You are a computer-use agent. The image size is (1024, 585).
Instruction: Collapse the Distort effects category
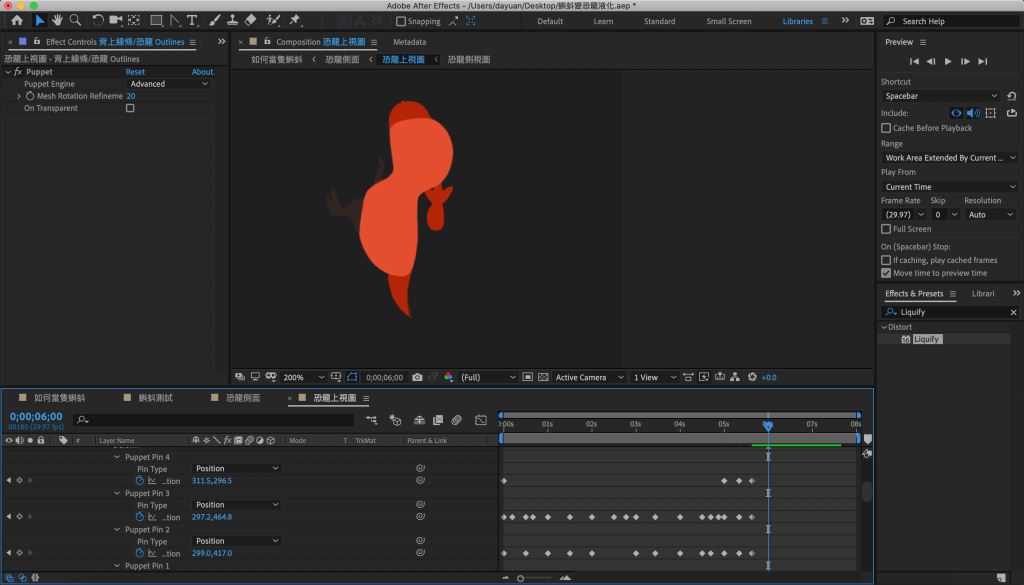[884, 327]
